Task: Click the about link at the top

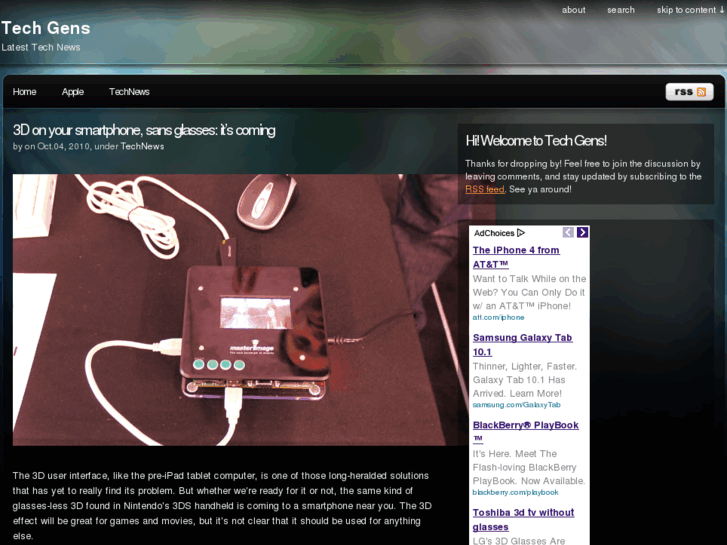Action: coord(574,10)
